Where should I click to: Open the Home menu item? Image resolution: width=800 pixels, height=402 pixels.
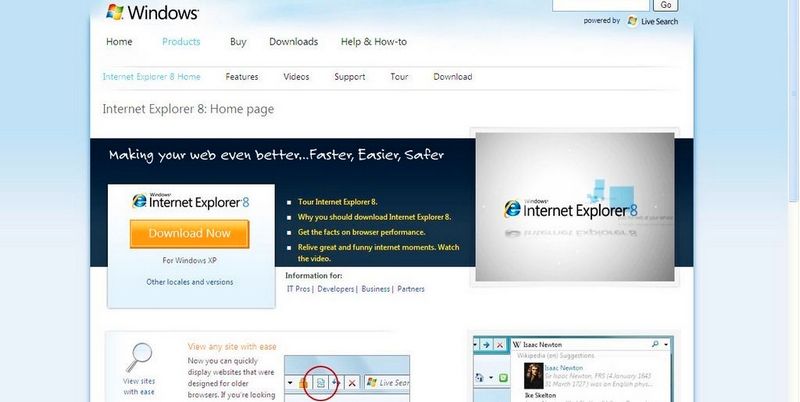[x=119, y=42]
